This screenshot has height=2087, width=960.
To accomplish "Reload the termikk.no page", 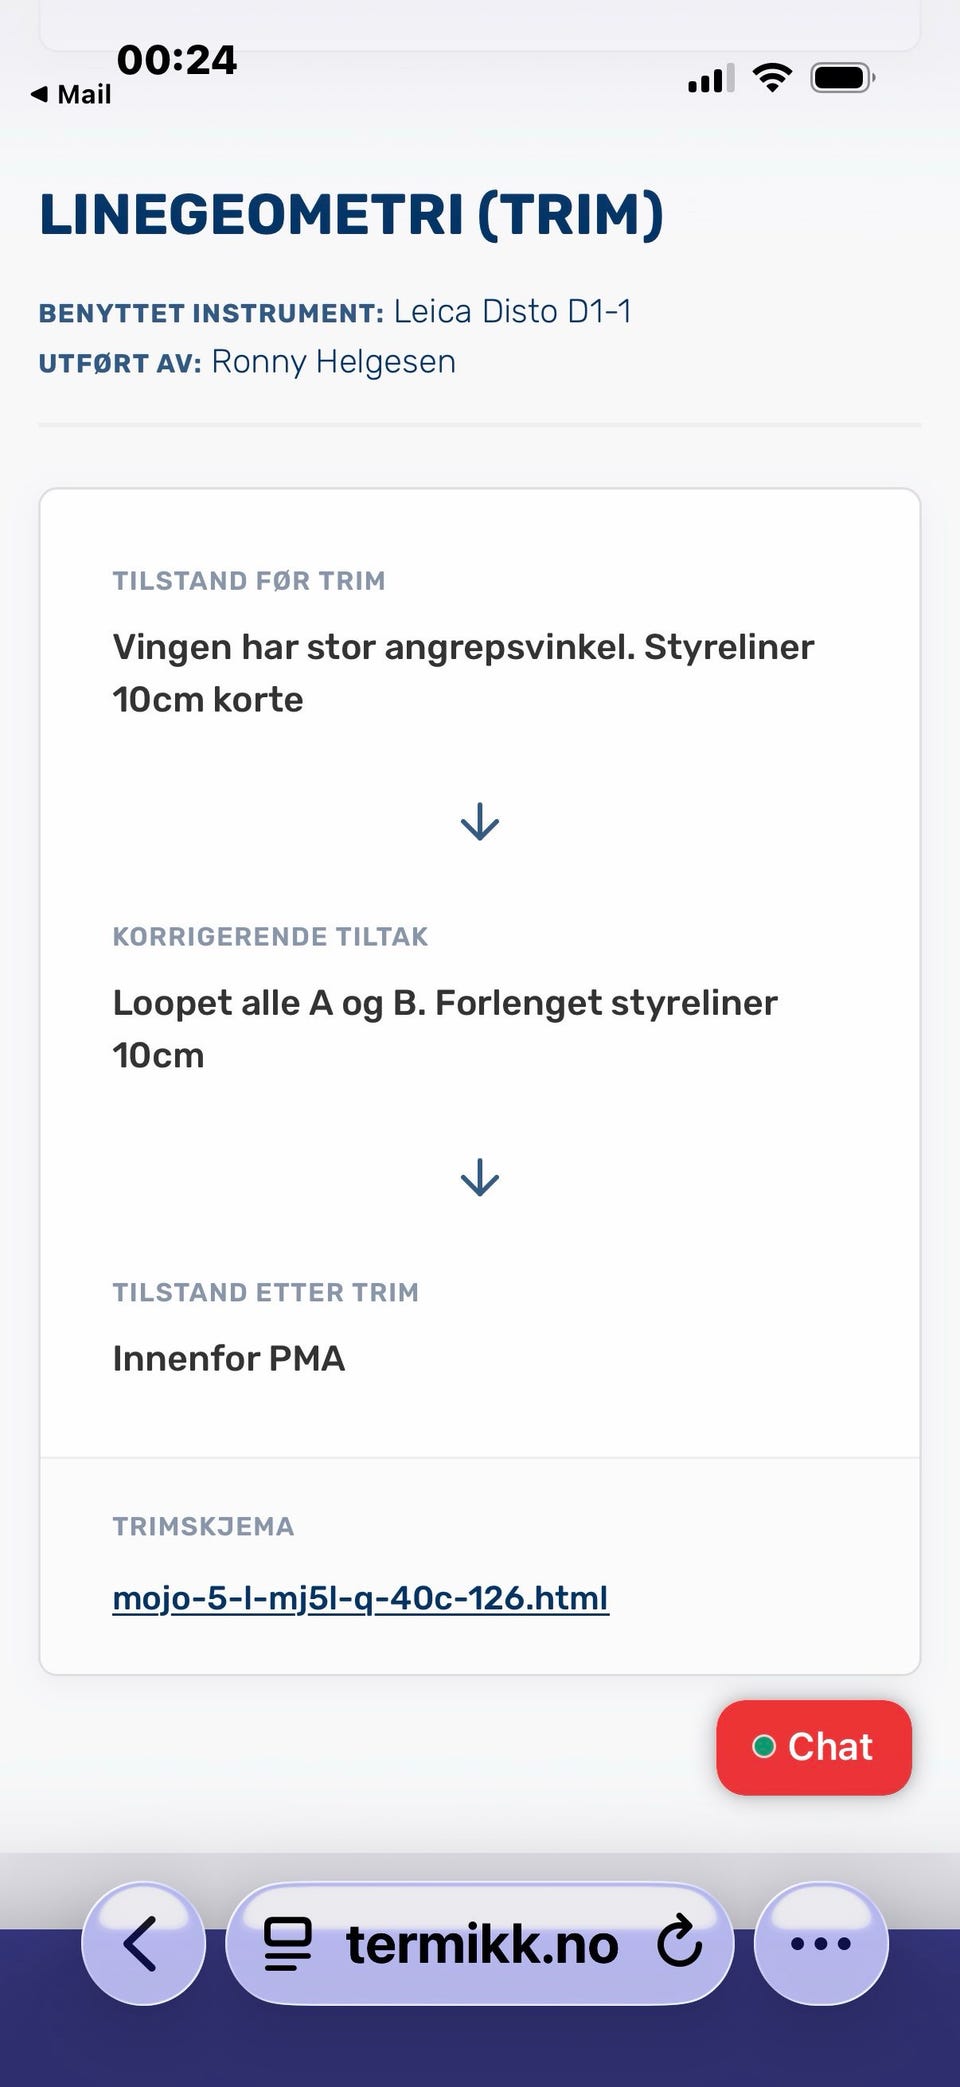I will [679, 1941].
